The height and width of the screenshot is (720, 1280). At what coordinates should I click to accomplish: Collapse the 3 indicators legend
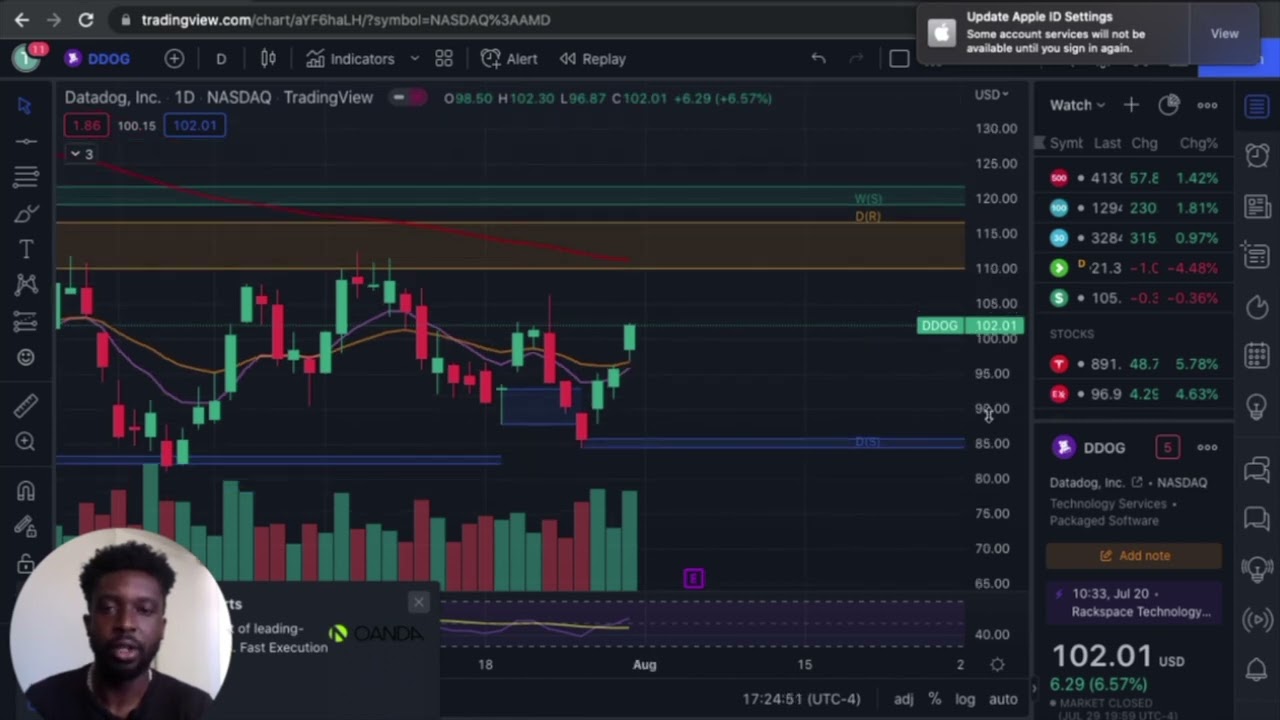[x=82, y=154]
